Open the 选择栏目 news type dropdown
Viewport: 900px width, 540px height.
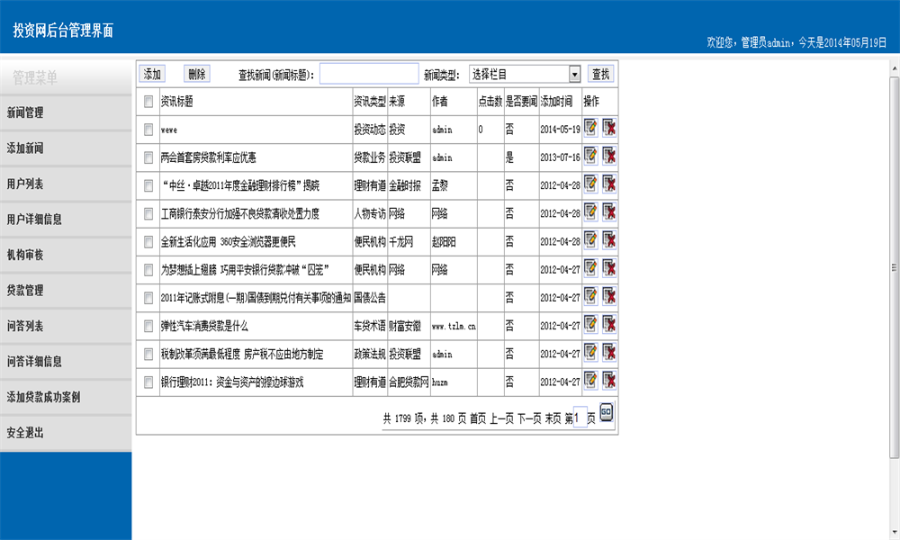pyautogui.click(x=525, y=74)
